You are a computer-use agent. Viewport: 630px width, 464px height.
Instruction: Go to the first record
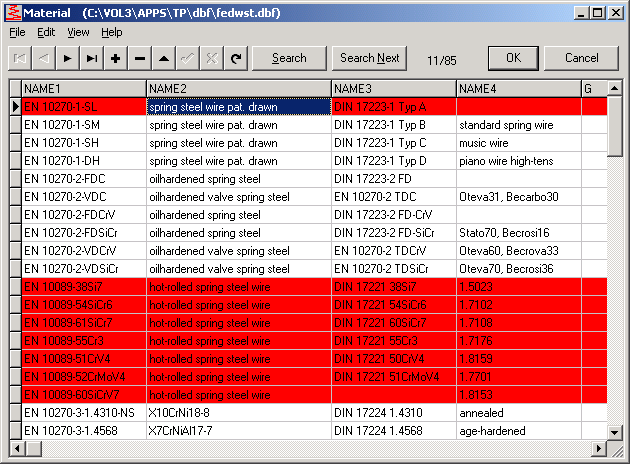tap(20, 58)
